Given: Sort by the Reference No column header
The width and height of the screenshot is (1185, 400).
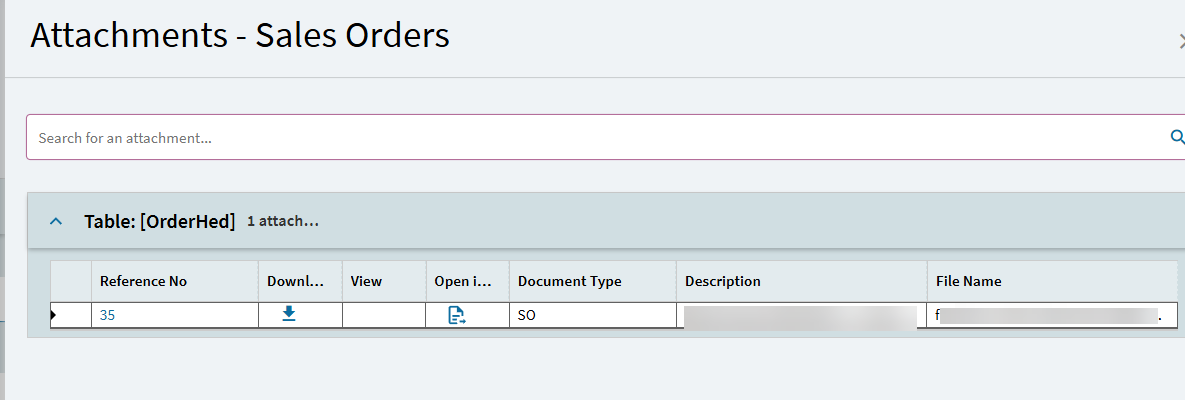Looking at the screenshot, I should tap(143, 281).
